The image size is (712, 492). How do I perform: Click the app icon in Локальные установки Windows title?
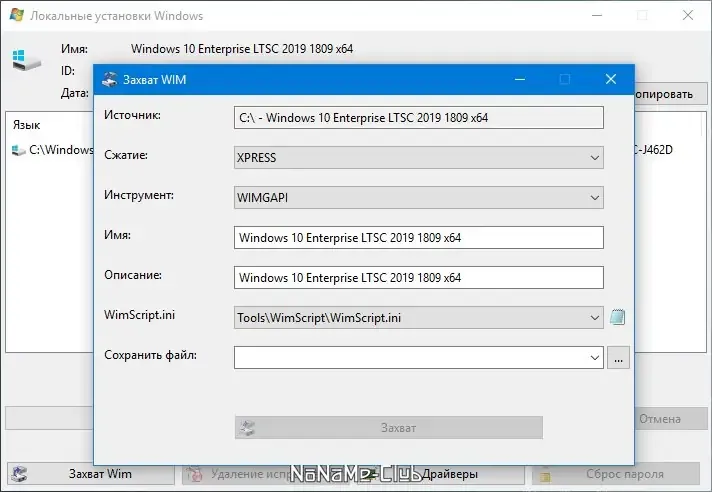click(16, 15)
